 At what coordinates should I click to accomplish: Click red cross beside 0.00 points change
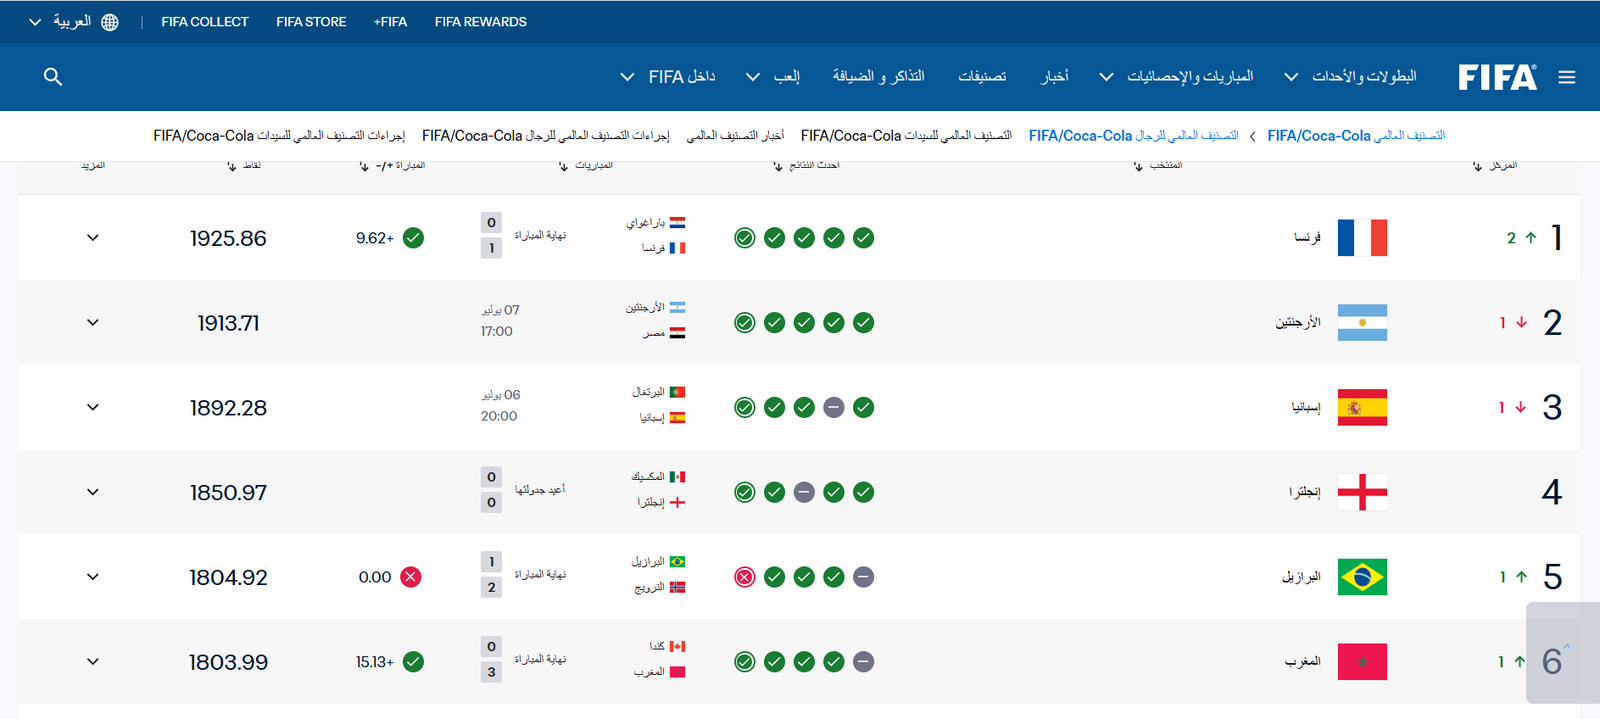click(411, 577)
